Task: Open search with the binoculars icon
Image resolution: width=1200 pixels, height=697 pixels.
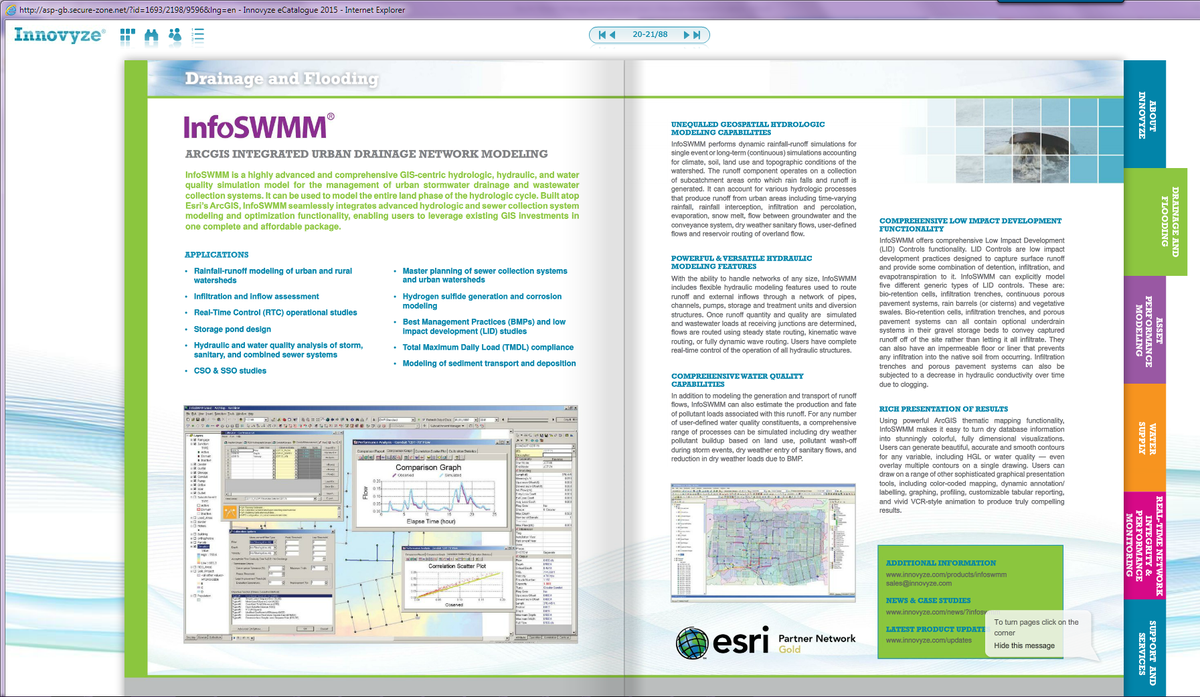Action: pos(151,35)
